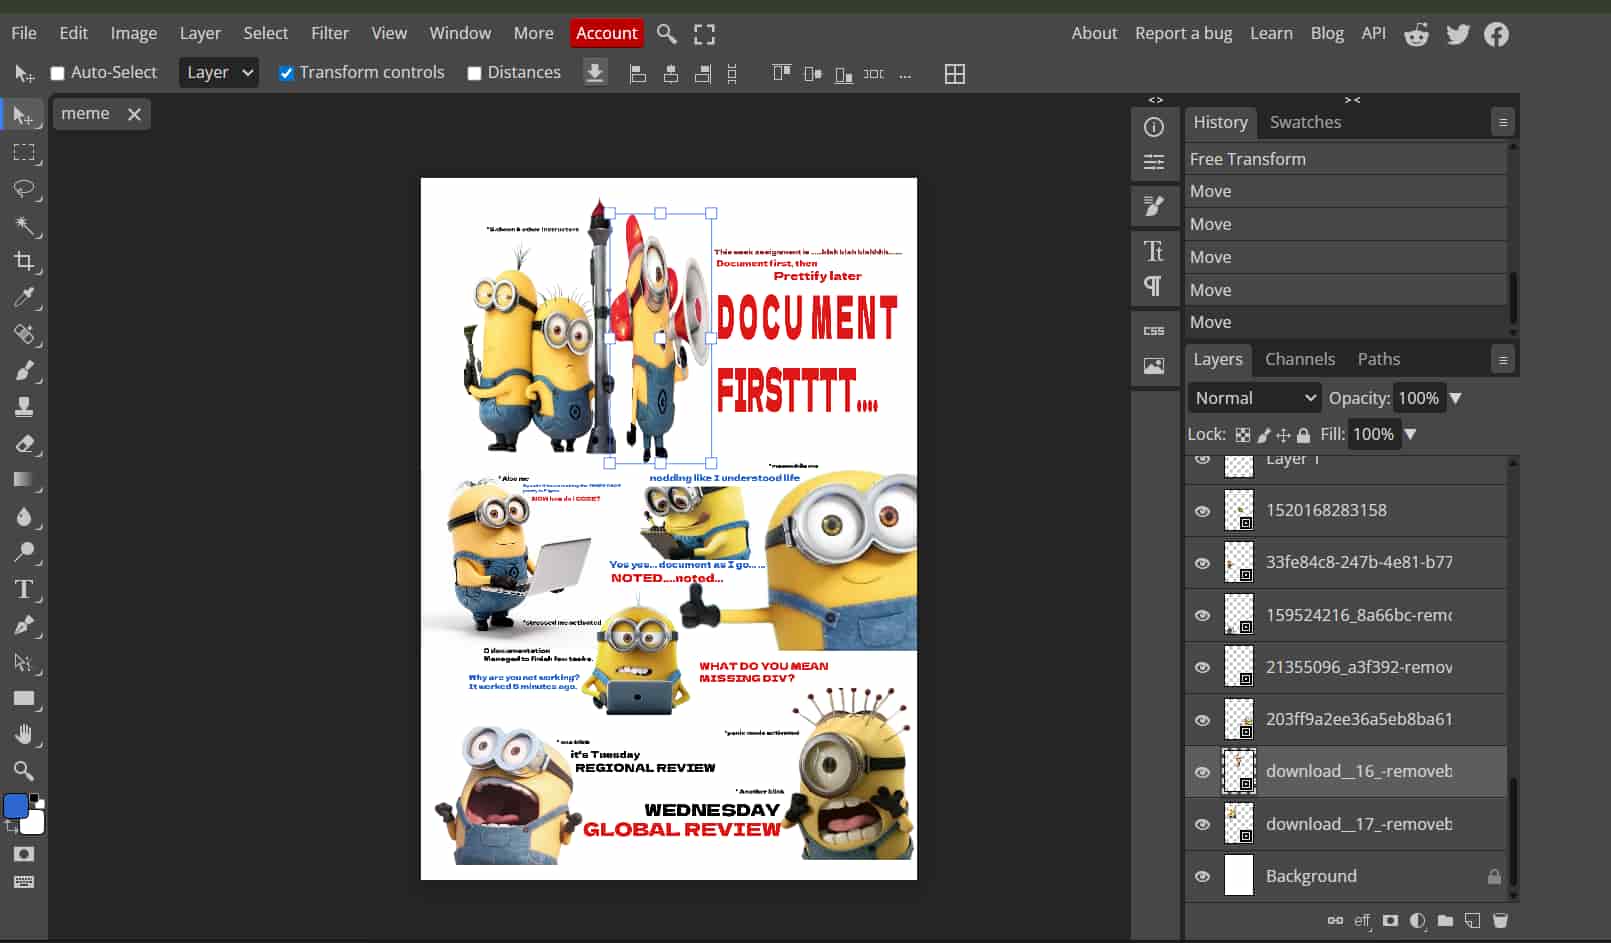Create a new folder in the Layers panel
The height and width of the screenshot is (943, 1611).
[x=1445, y=920]
